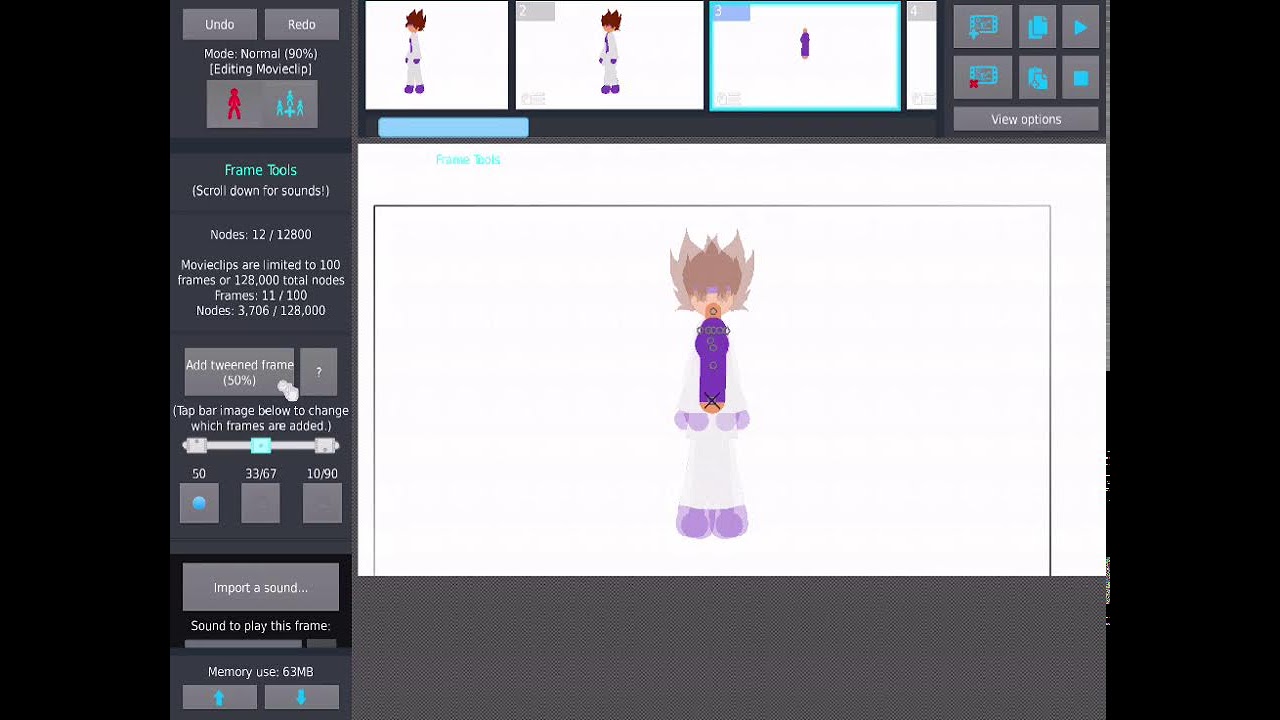Open the tweened frame help question mark
Screen dimensions: 1280x720
[x=319, y=372]
